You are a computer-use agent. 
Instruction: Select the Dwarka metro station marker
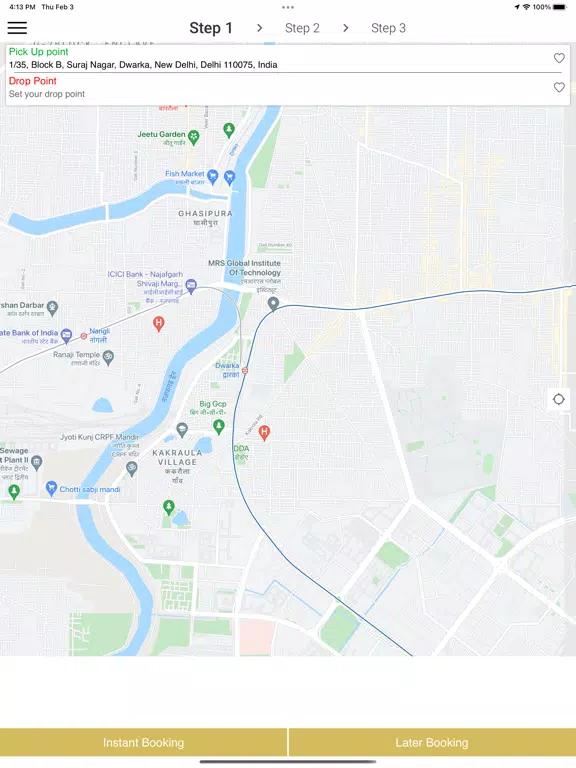(245, 371)
